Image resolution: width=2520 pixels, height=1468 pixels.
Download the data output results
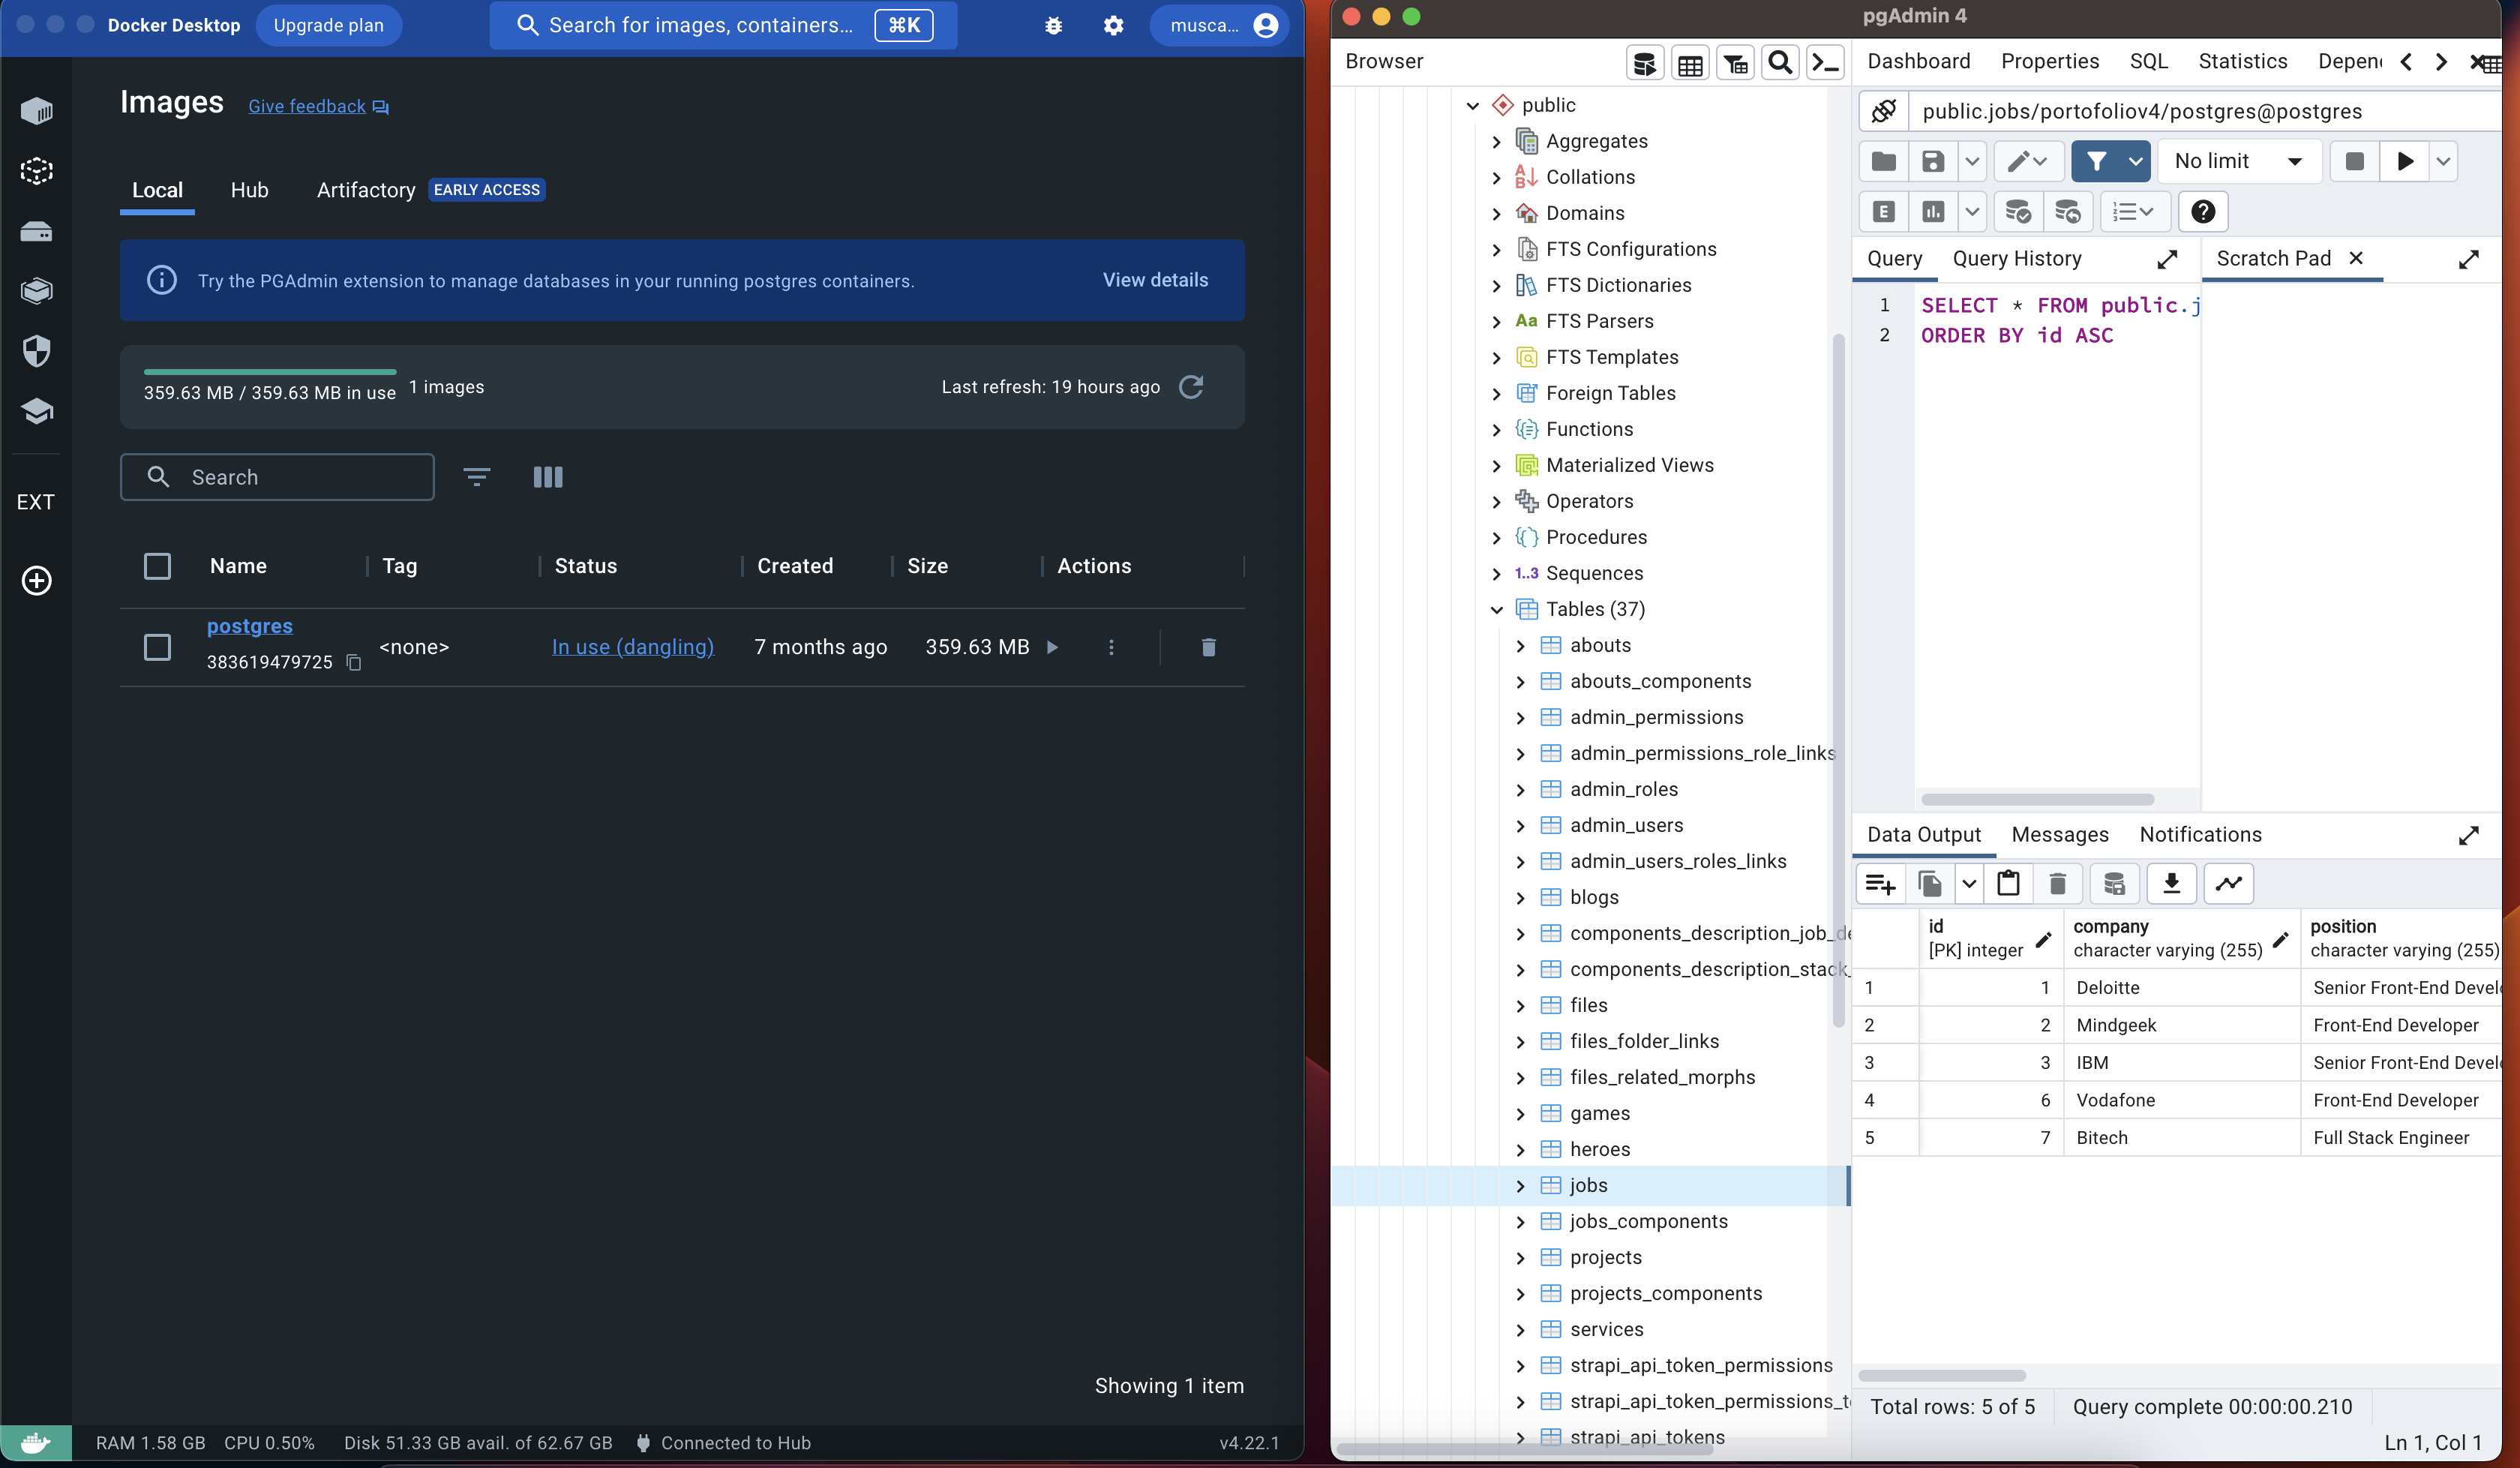click(2171, 883)
